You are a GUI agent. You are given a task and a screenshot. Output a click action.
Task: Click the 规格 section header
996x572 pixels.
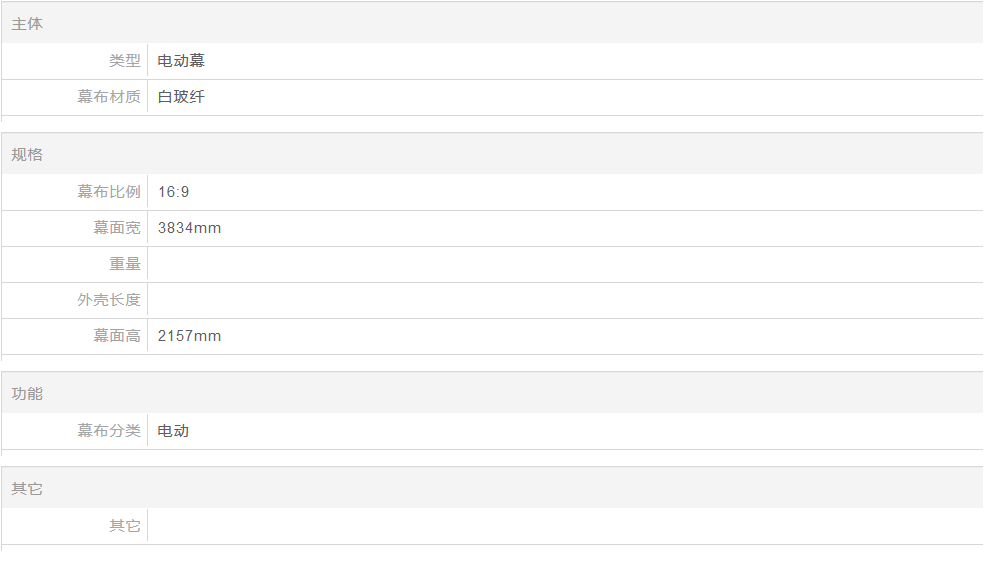[x=27, y=154]
